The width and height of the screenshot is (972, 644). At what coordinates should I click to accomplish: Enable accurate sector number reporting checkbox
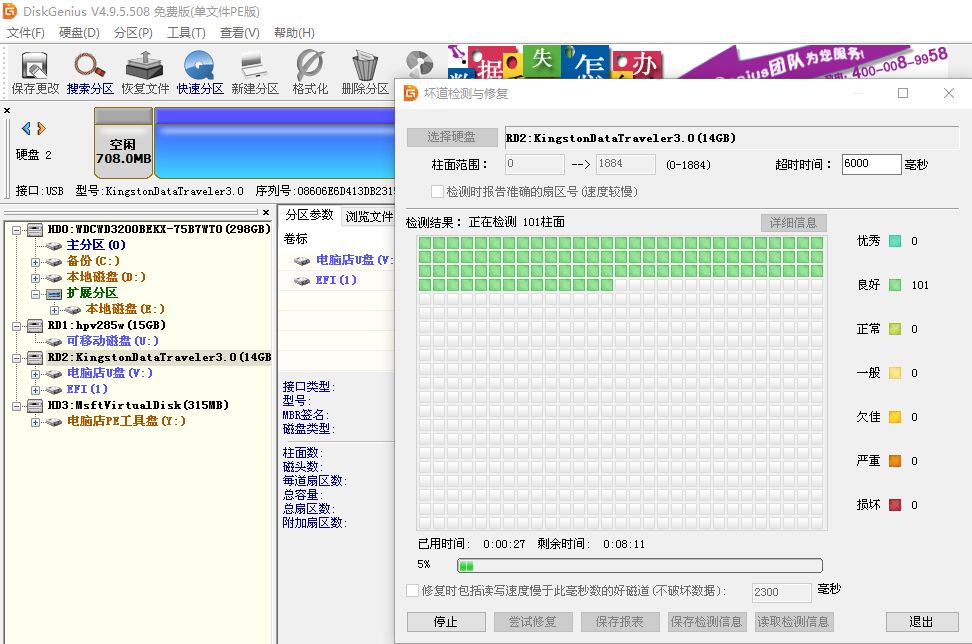[437, 192]
